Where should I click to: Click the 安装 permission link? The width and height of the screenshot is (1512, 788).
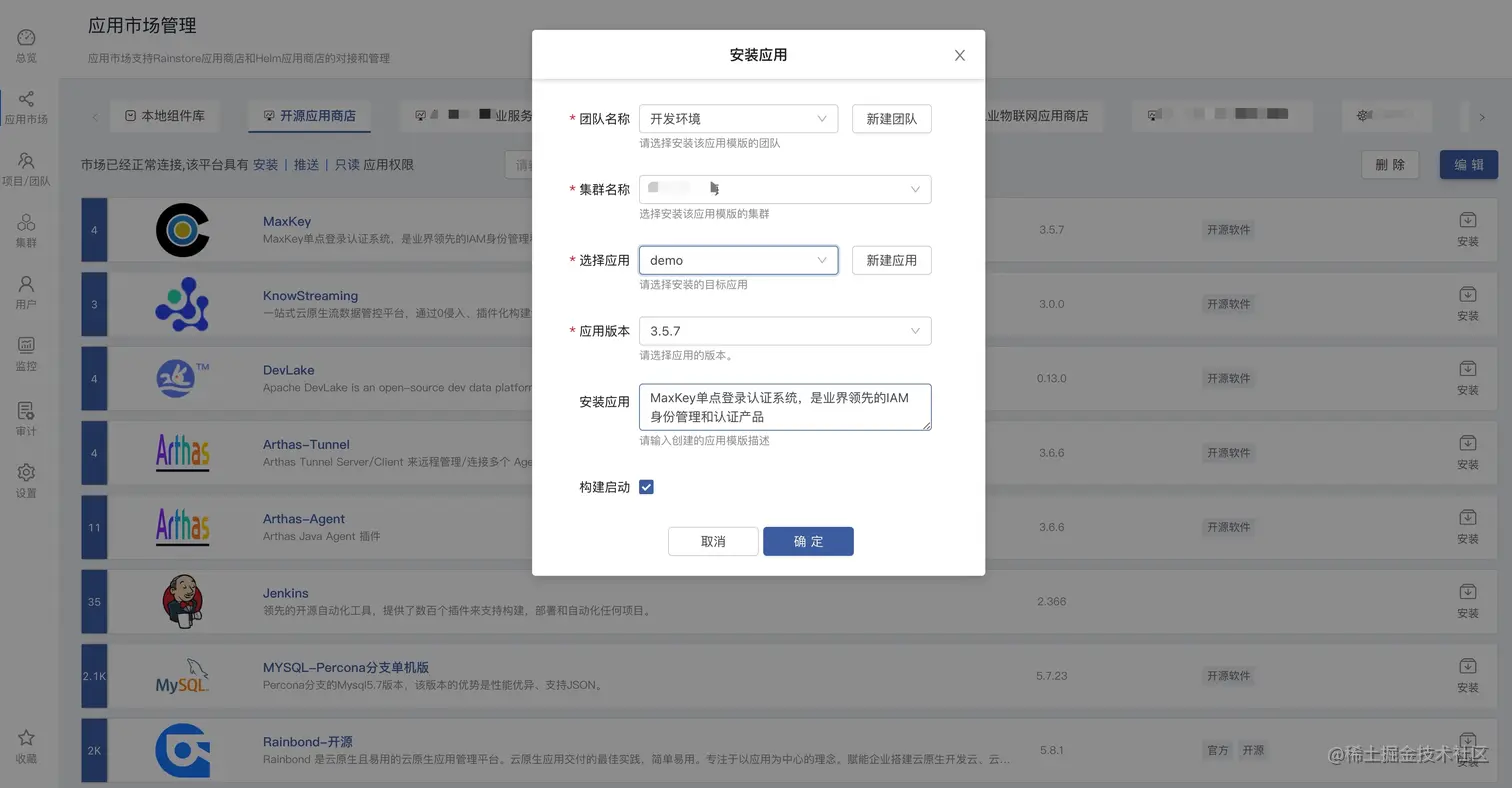point(265,165)
